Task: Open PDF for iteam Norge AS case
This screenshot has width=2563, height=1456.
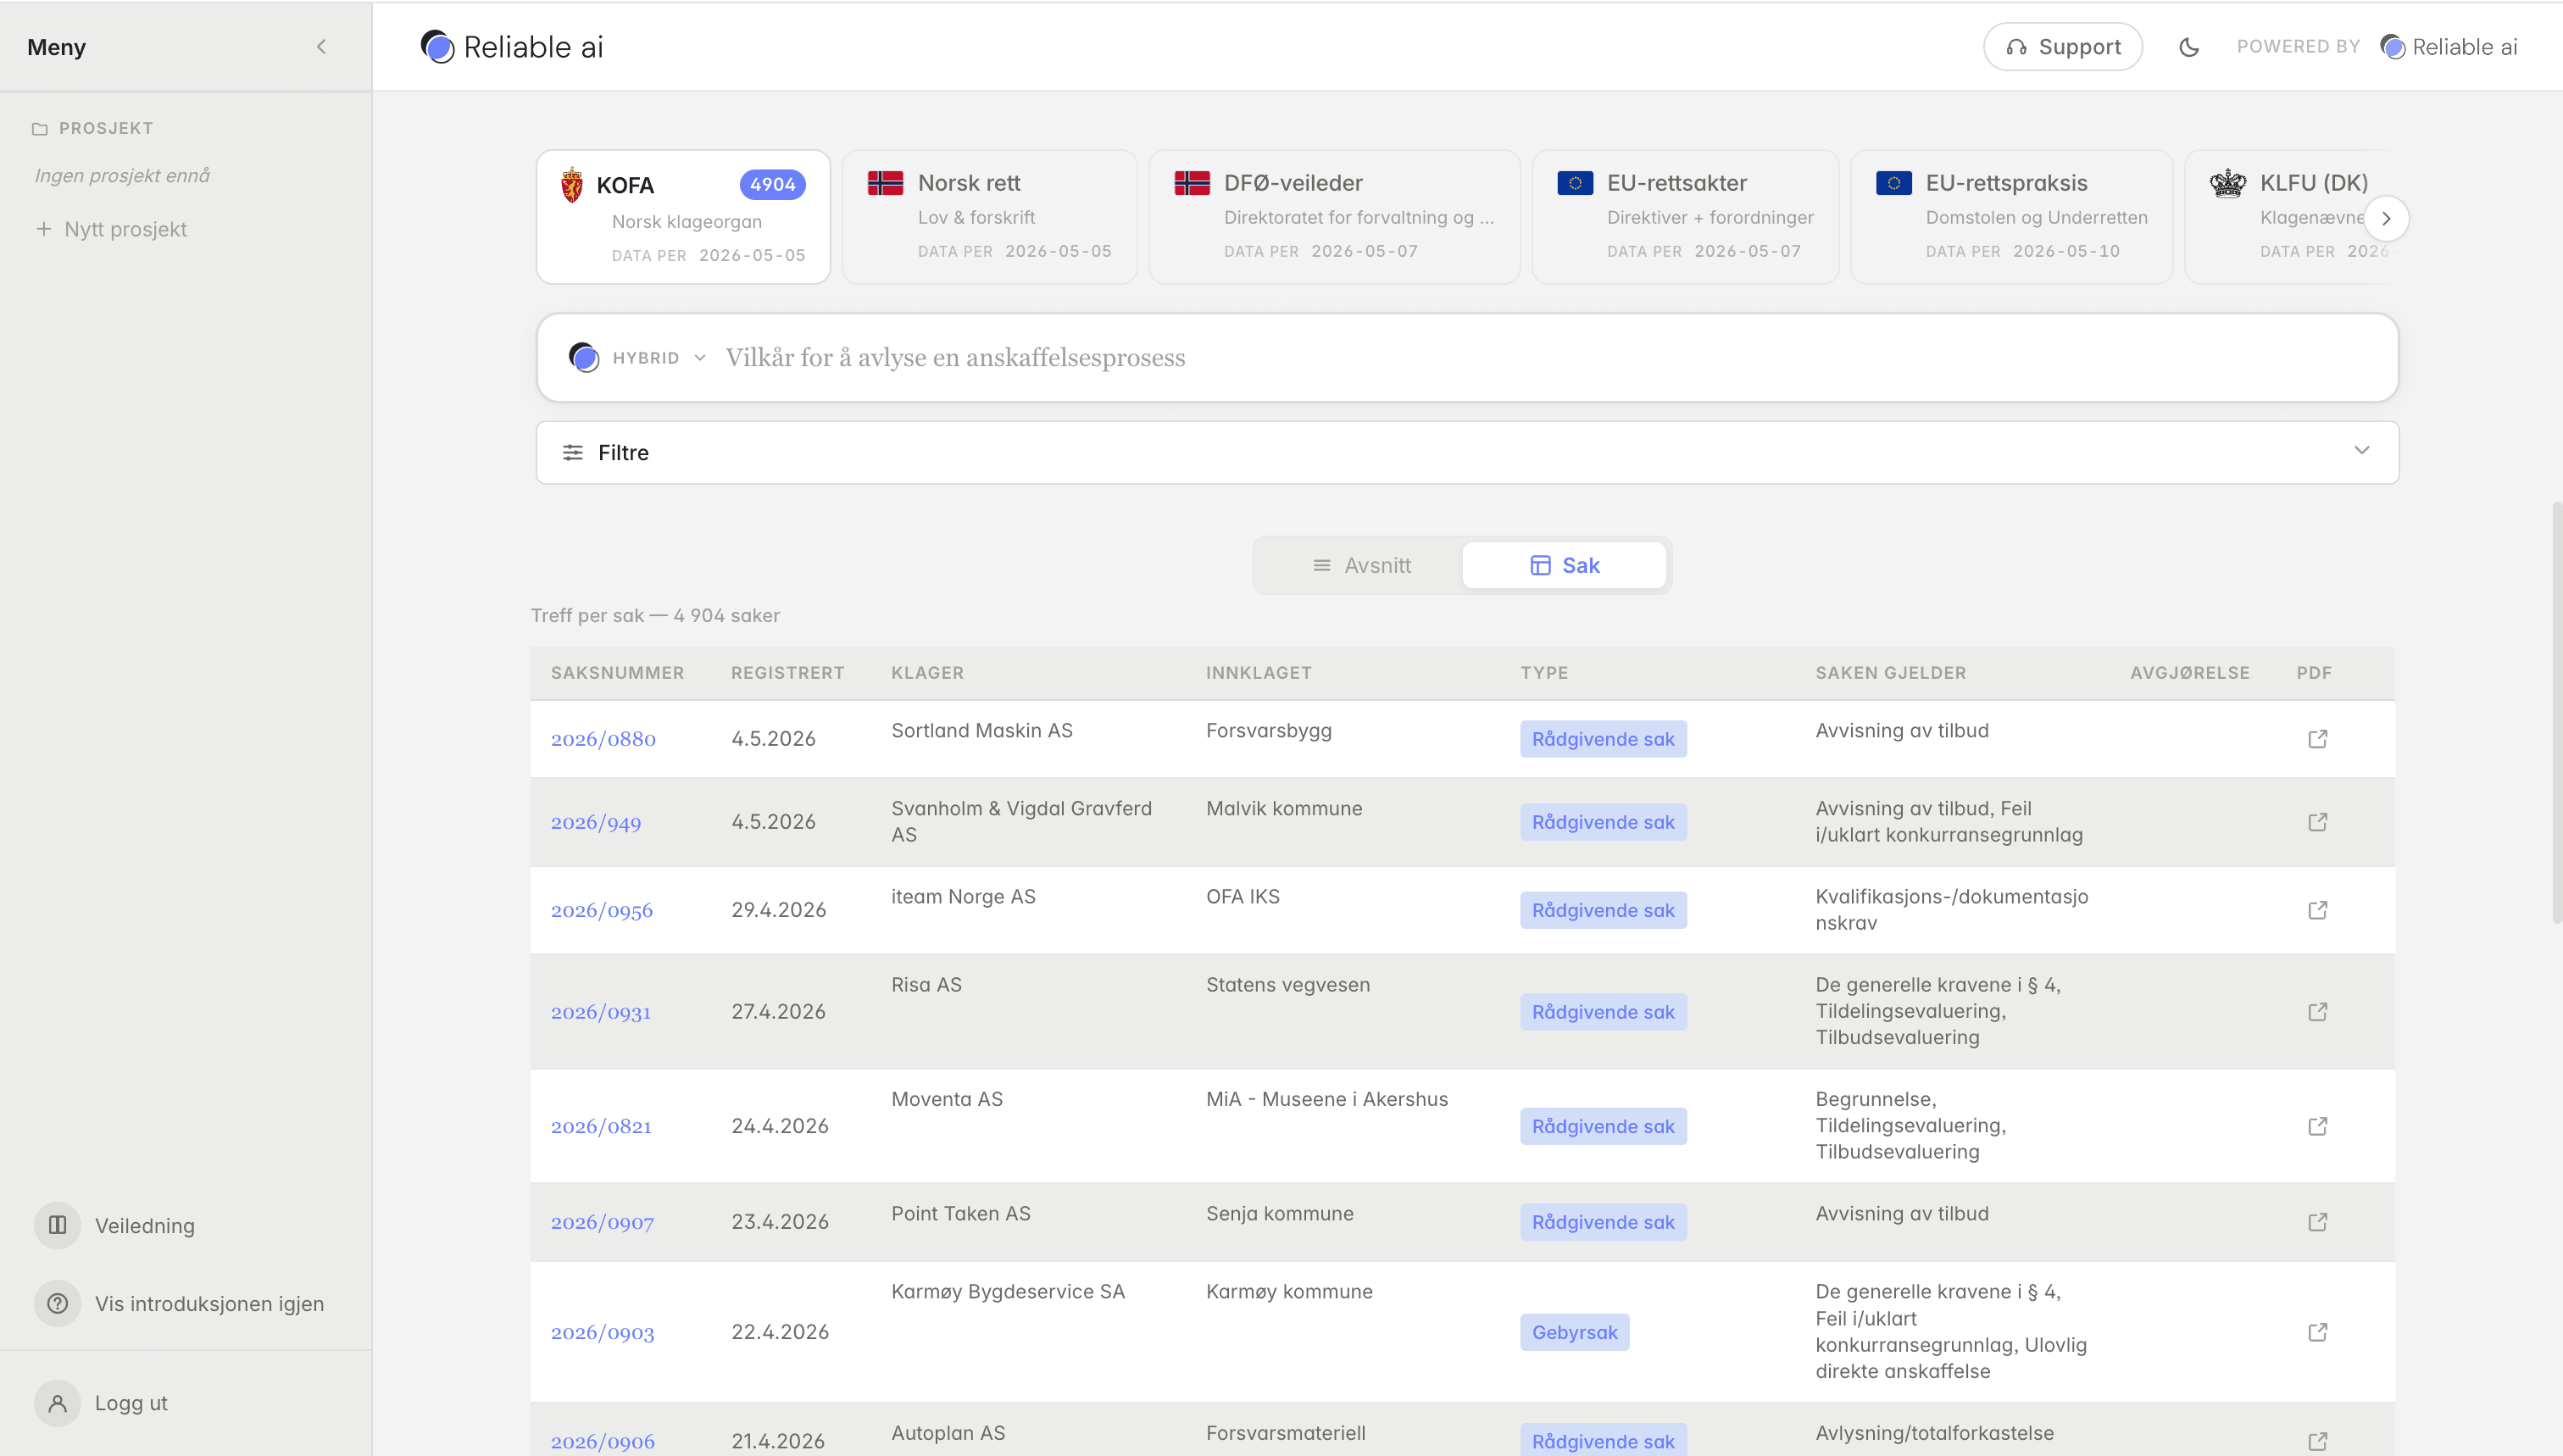Action: [2317, 910]
